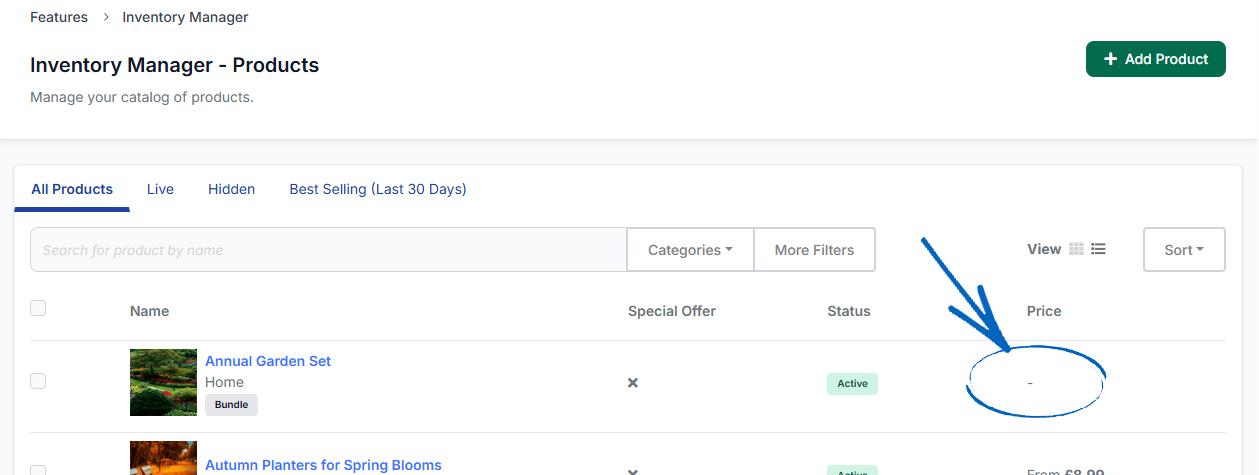Switch to list view icon
Viewport: 1259px width, 475px height.
[x=1098, y=249]
